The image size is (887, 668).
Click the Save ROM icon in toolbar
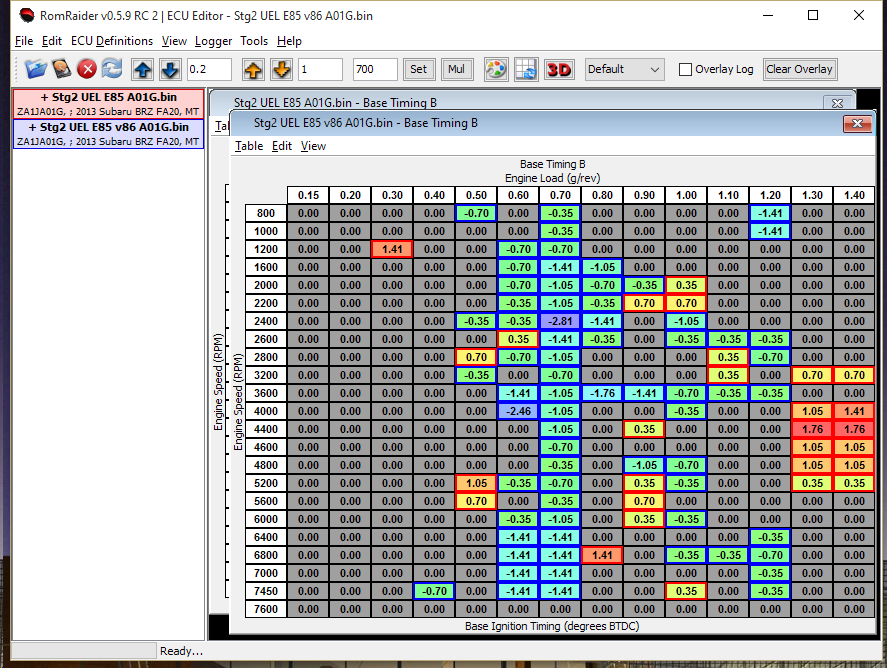point(62,69)
